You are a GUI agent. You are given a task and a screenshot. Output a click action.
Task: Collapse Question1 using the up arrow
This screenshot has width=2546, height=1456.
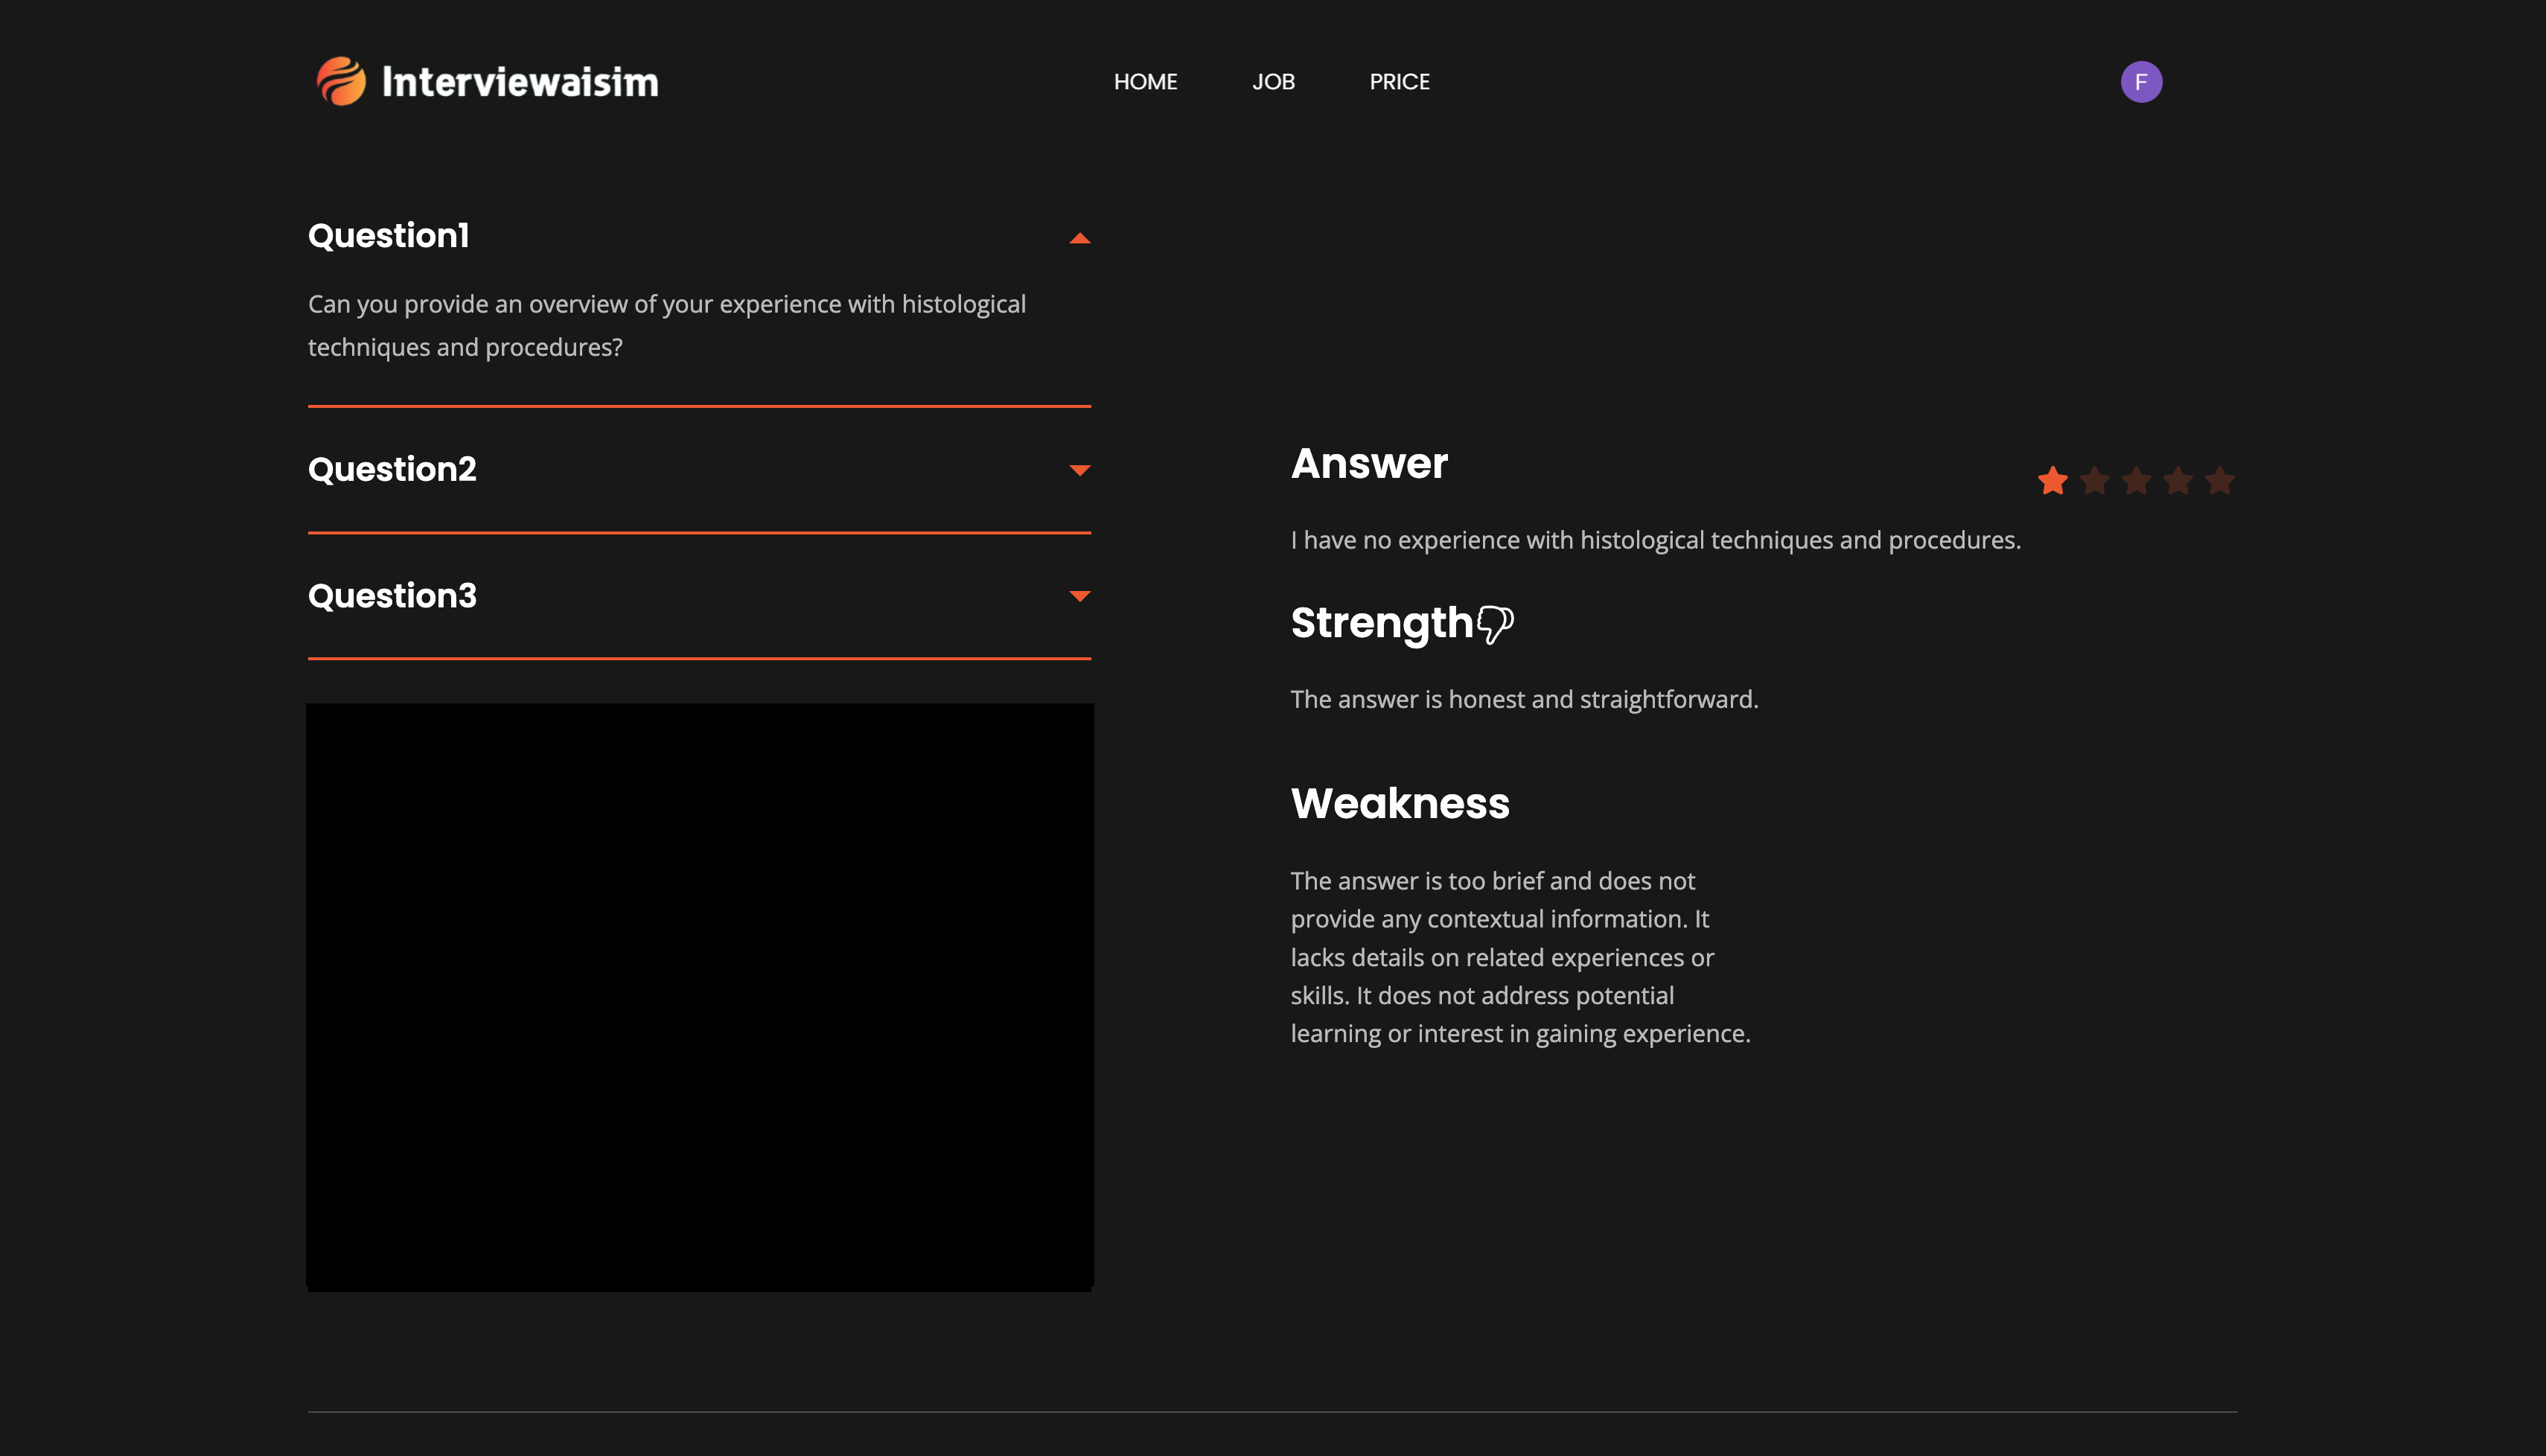tap(1079, 238)
